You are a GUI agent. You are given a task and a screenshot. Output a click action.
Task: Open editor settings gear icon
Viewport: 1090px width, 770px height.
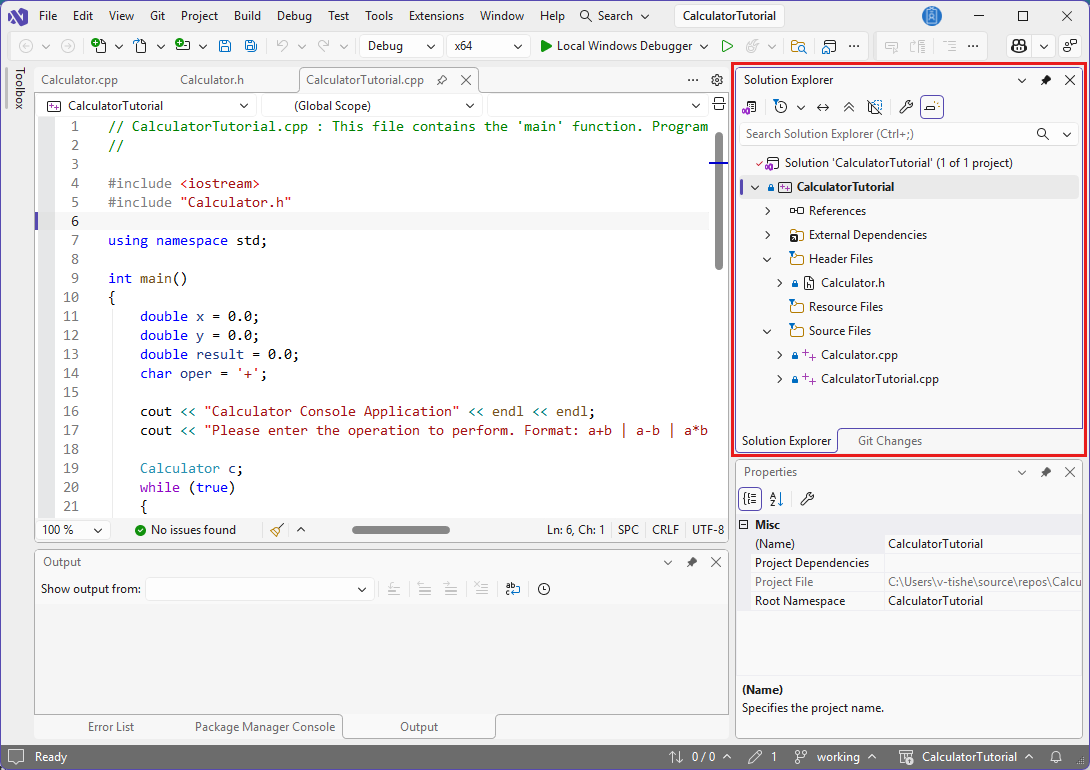click(717, 80)
